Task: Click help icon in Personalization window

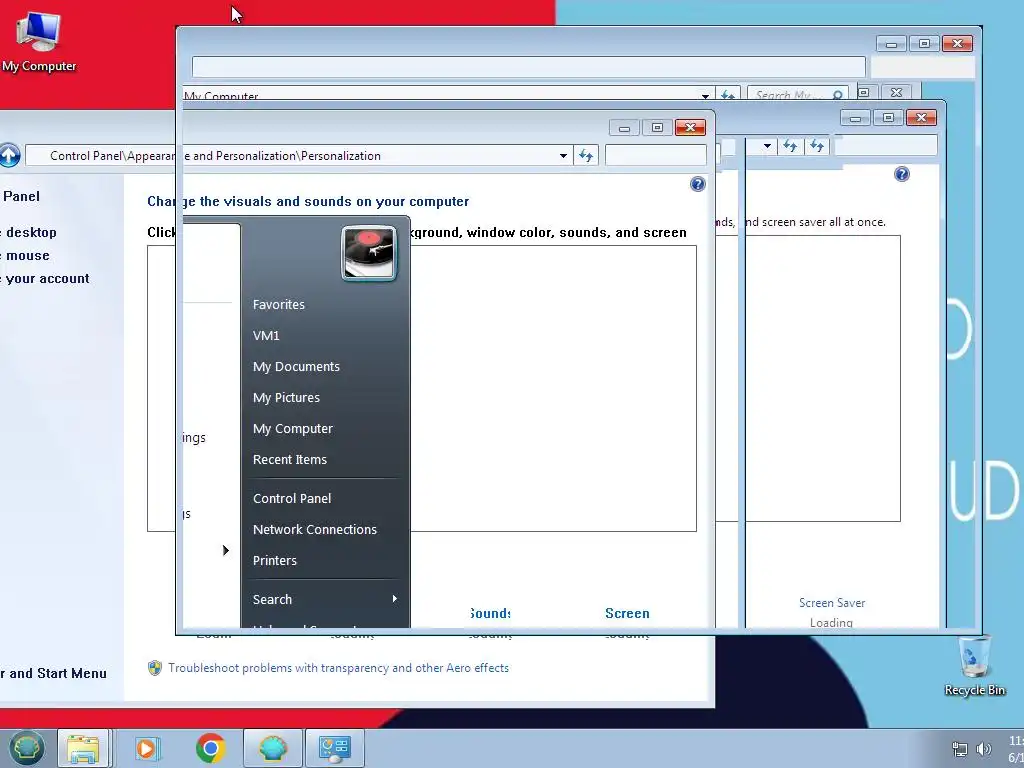Action: click(x=697, y=184)
